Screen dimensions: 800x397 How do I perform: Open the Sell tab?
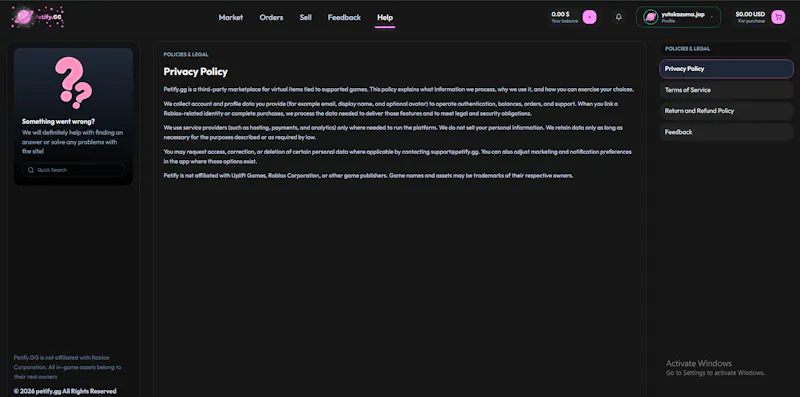click(306, 17)
